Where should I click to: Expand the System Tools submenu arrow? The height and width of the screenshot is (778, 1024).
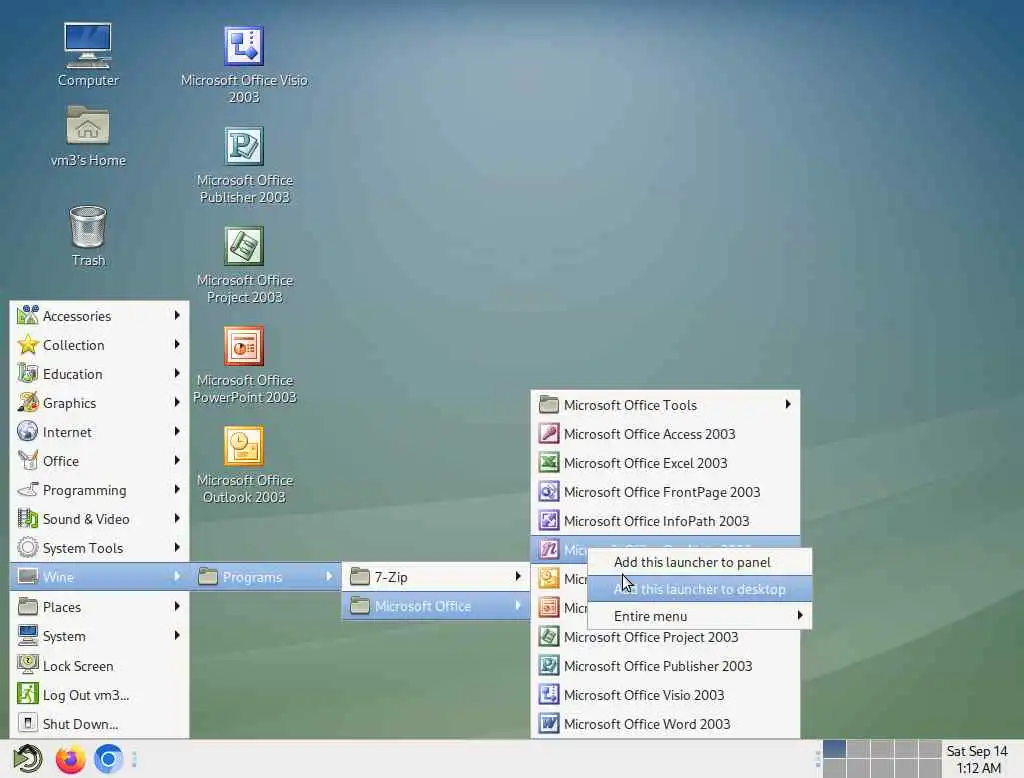(x=177, y=547)
